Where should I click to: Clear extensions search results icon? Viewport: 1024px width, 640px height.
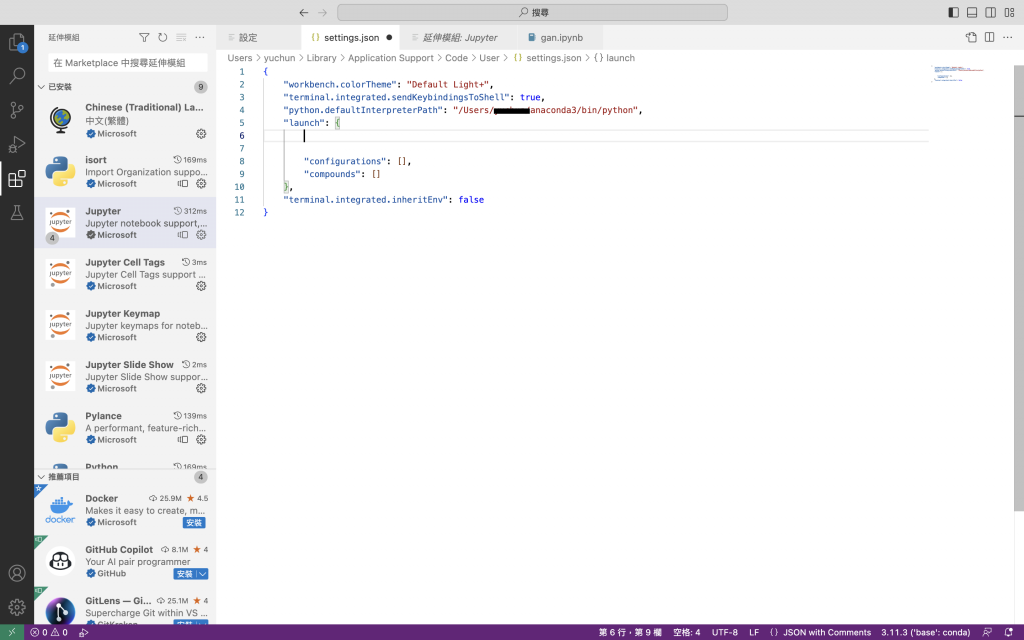(181, 37)
